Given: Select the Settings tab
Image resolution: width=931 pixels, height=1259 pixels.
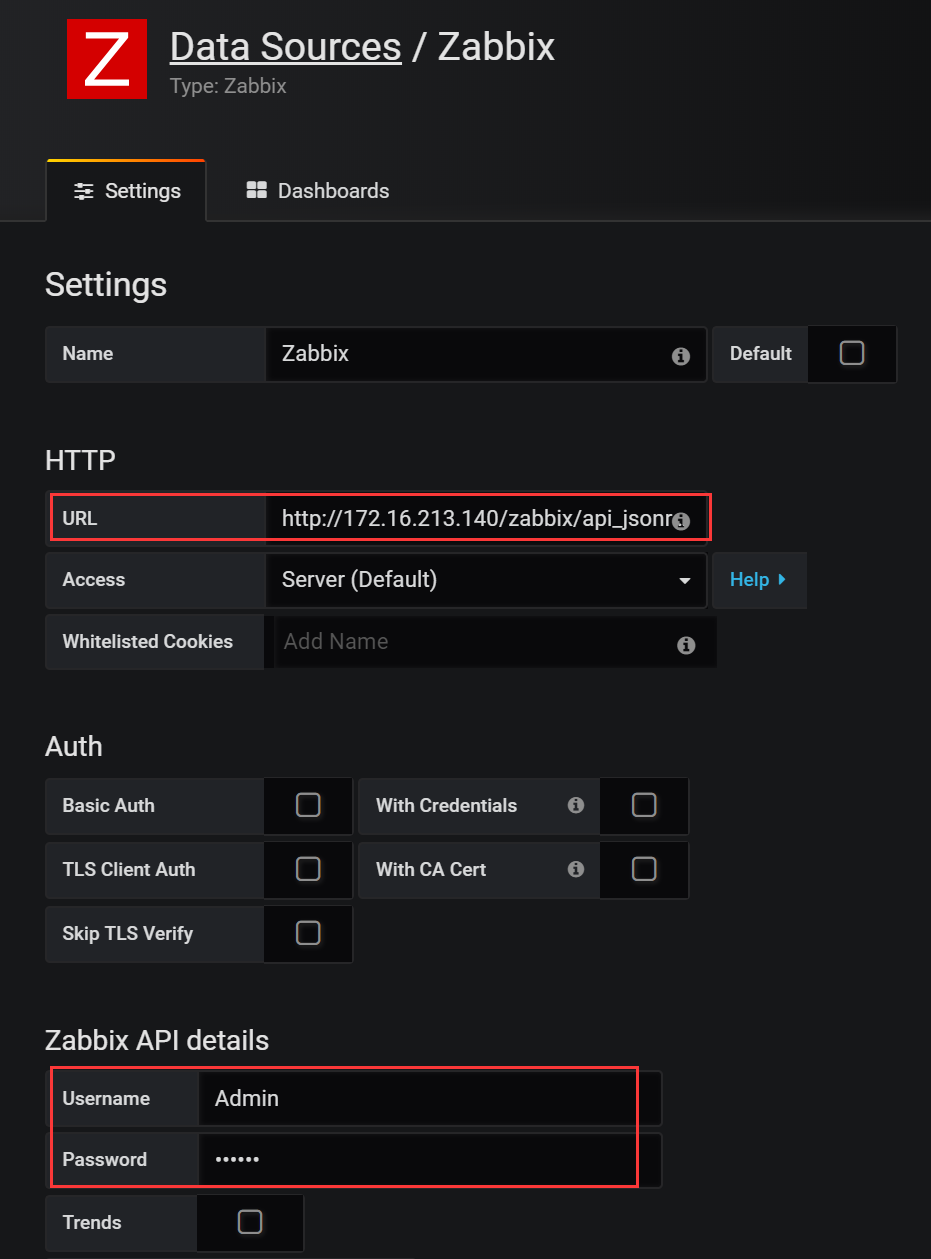Looking at the screenshot, I should tap(127, 191).
